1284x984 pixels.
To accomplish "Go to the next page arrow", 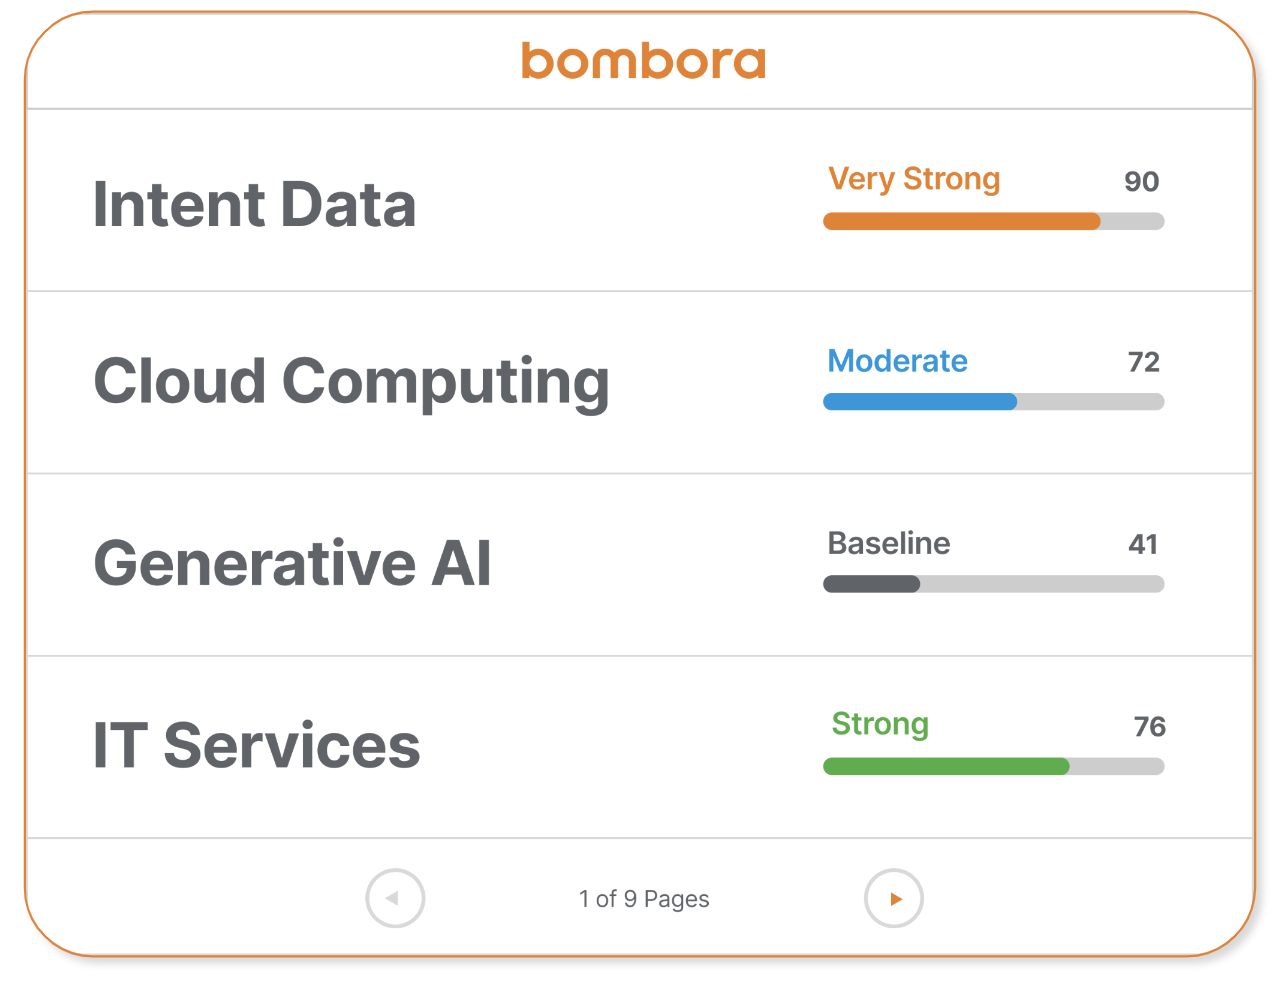I will [x=893, y=898].
